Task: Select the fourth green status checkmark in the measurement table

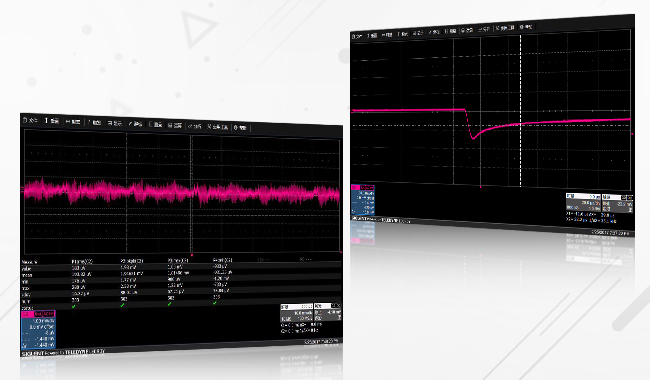Action: point(215,303)
